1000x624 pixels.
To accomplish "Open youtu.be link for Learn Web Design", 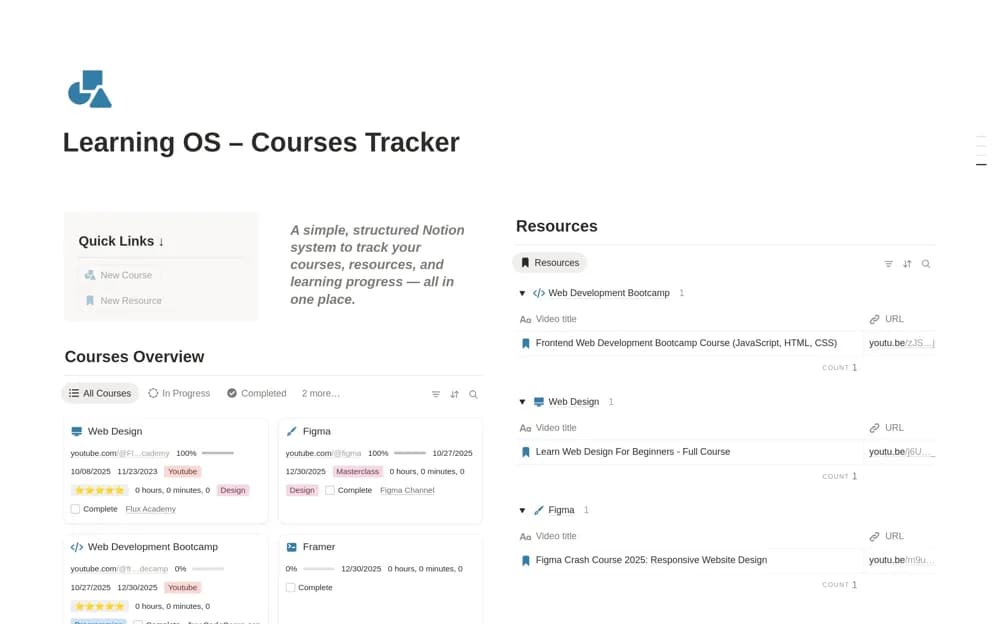I will click(901, 451).
